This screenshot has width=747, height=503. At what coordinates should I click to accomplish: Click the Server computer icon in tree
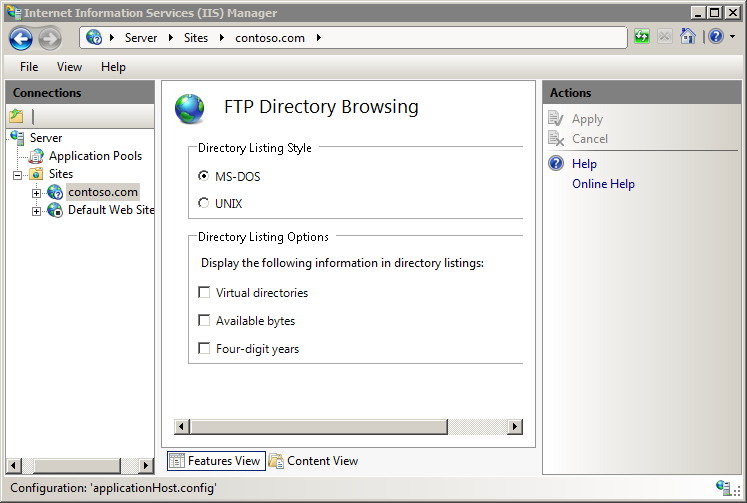[17, 138]
